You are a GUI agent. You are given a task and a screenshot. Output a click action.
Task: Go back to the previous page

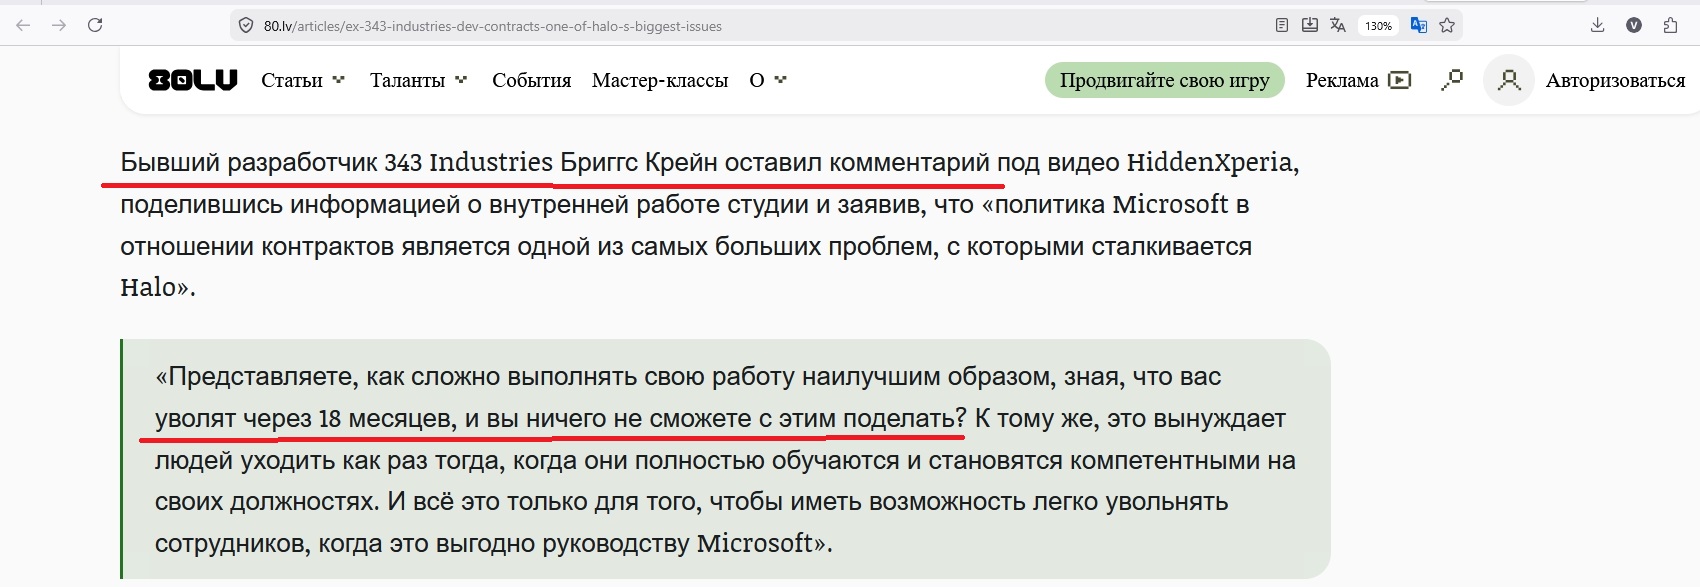tap(23, 25)
